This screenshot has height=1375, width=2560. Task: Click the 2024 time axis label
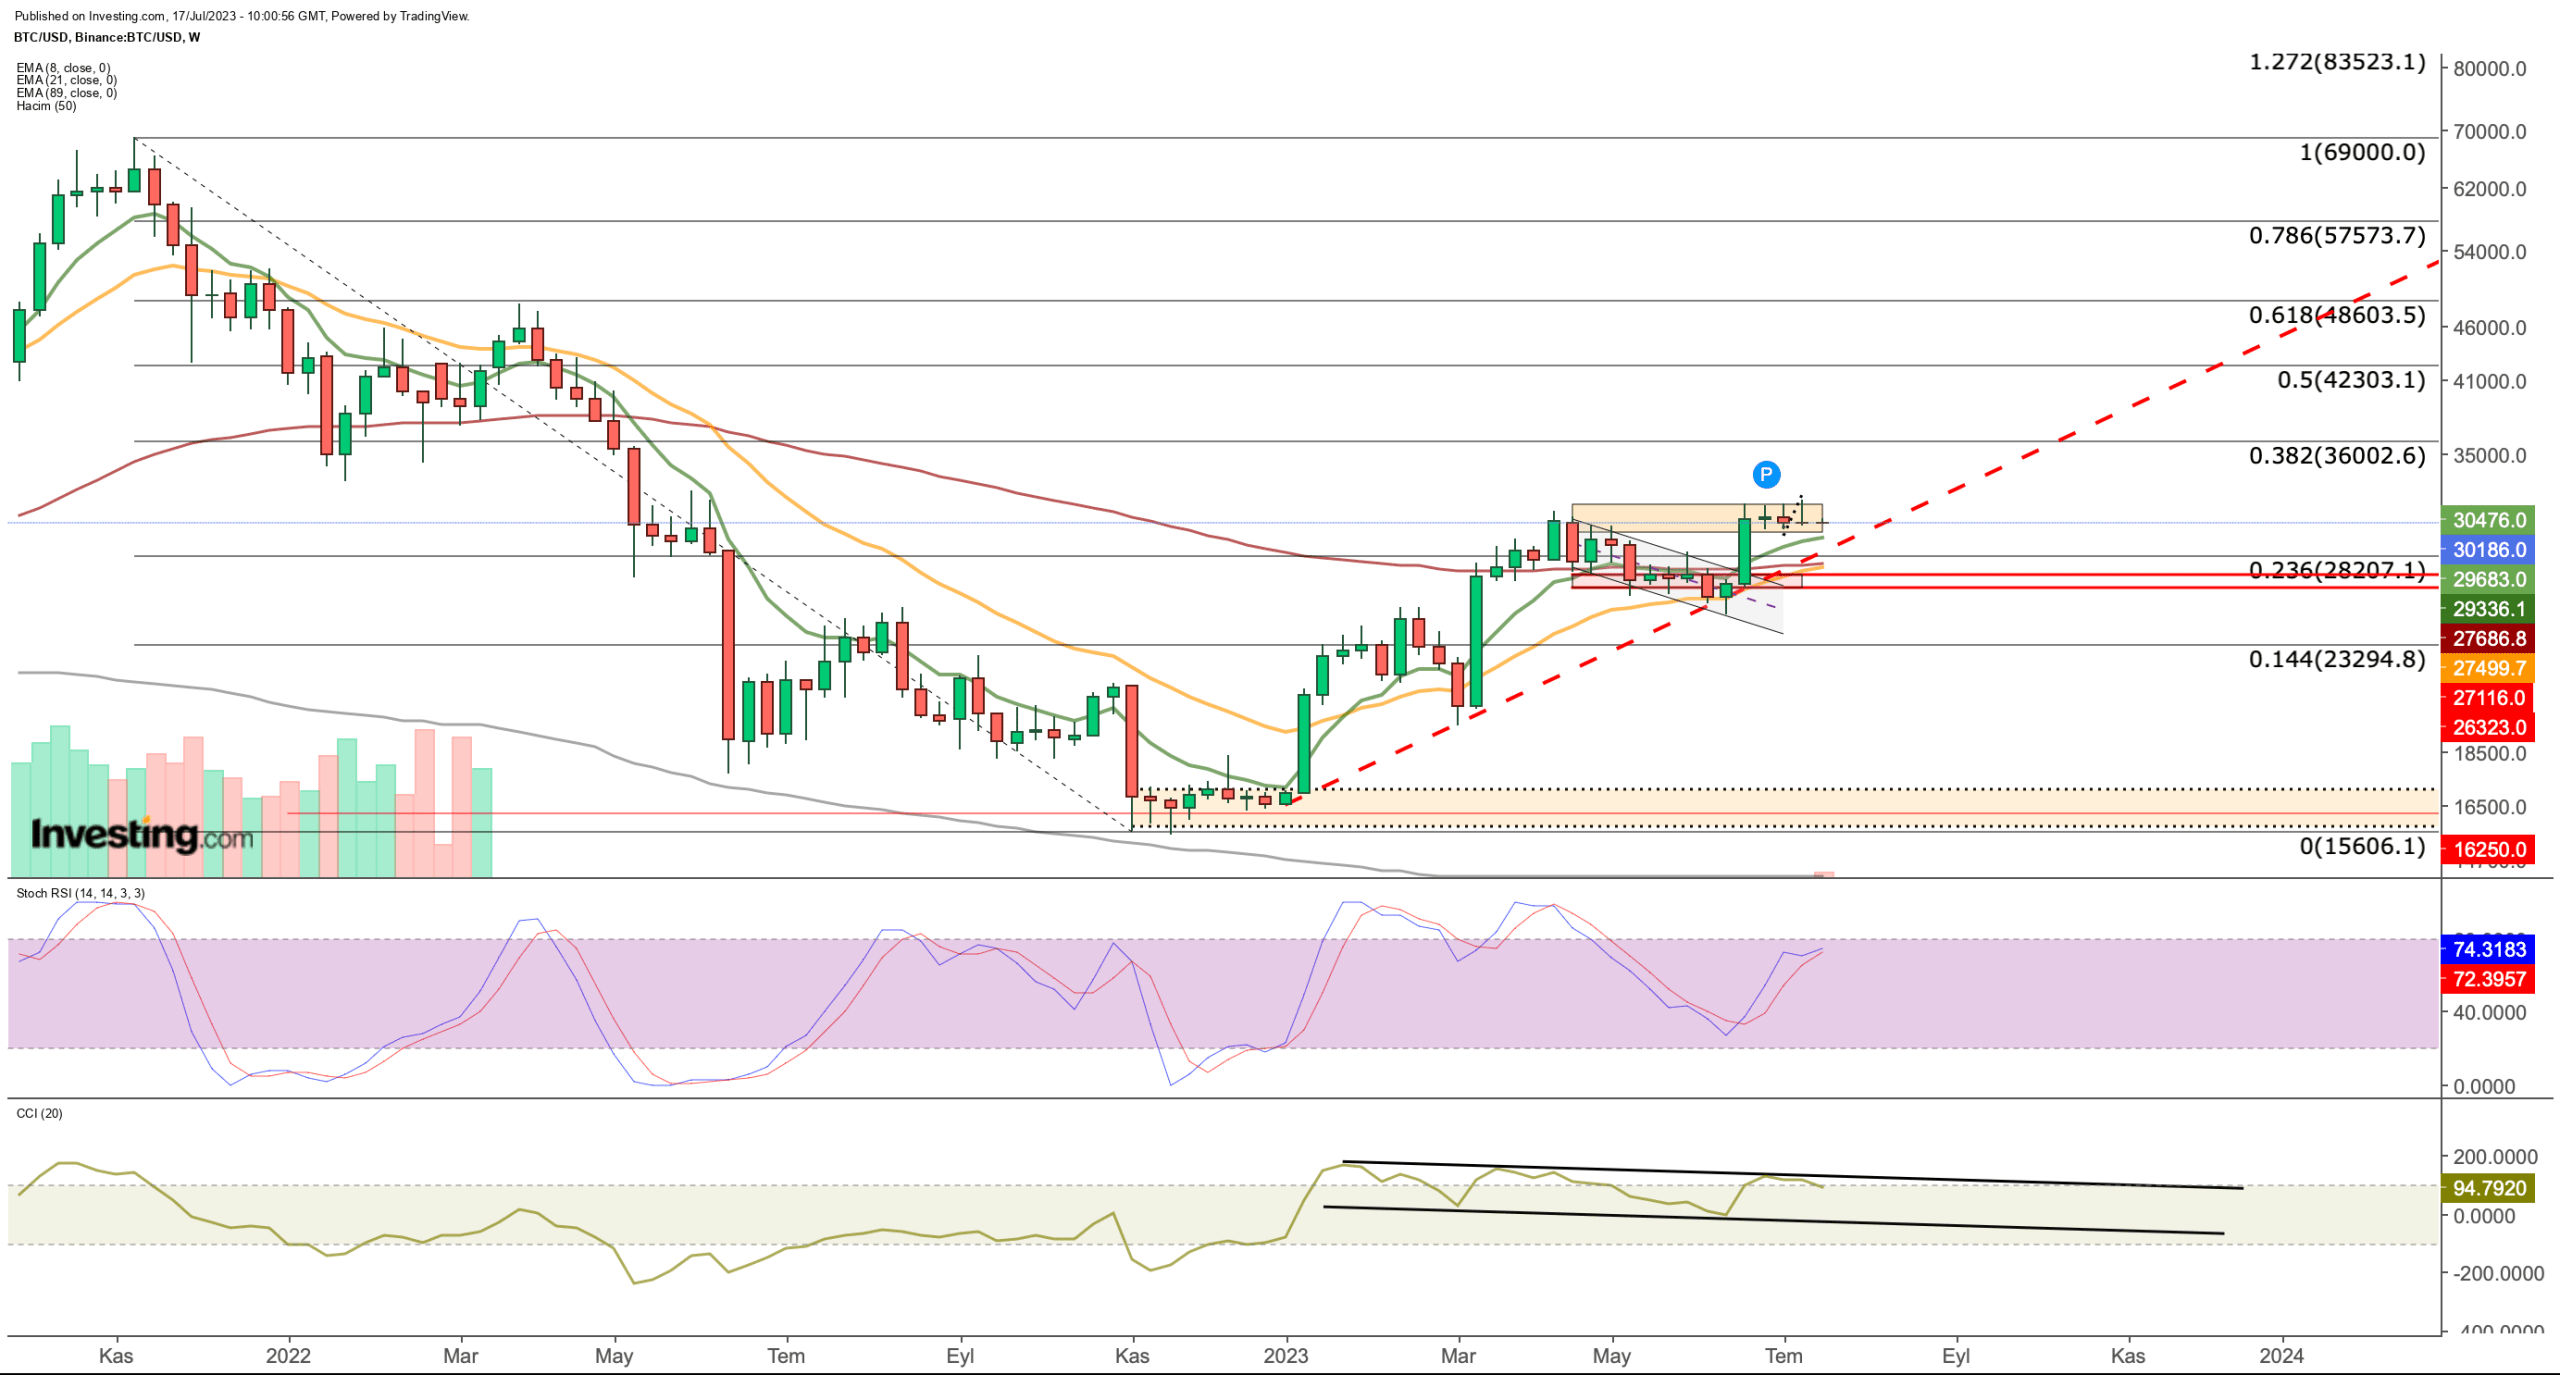[x=2281, y=1356]
